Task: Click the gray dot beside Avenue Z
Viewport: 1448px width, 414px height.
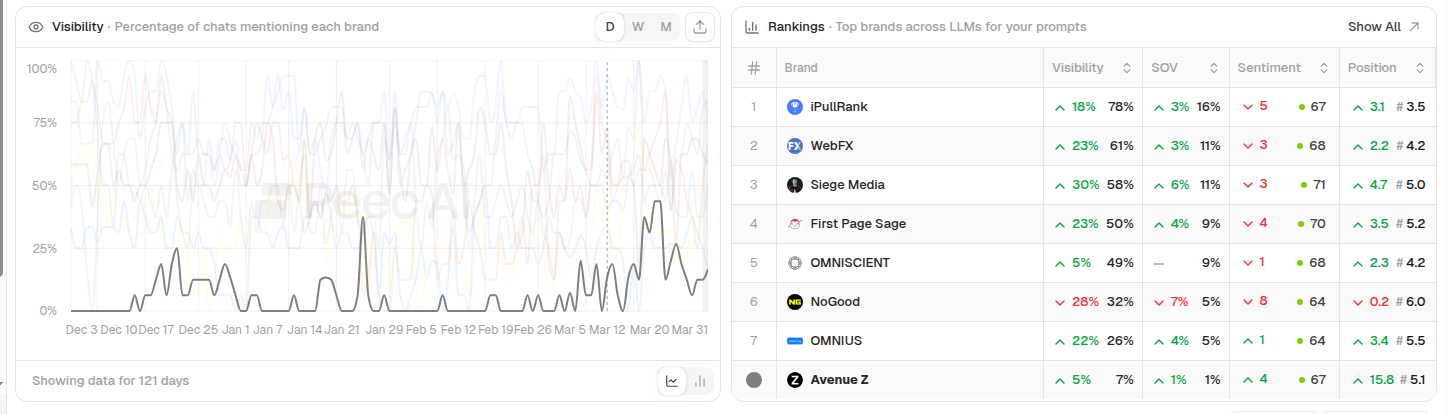Action: (x=754, y=380)
